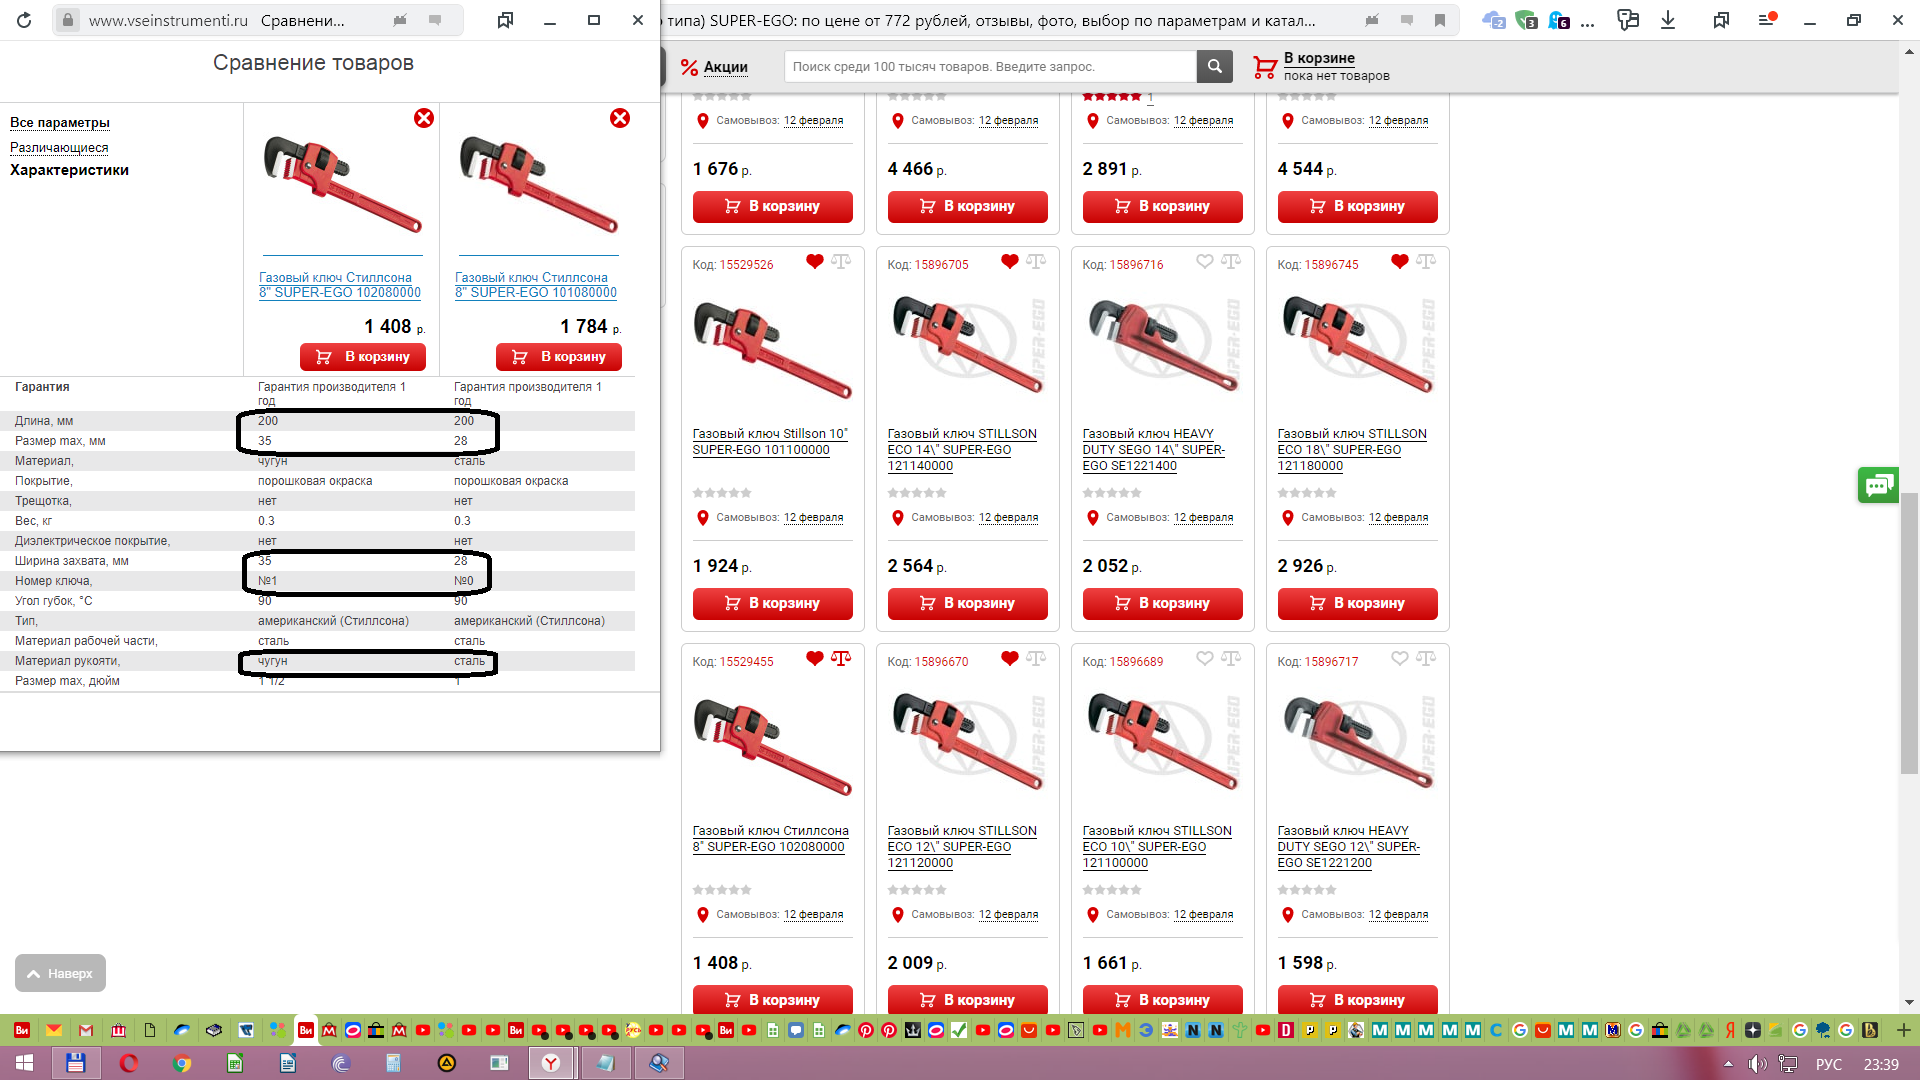The width and height of the screenshot is (1920, 1080).
Task: Switch input language РУС in tray
Action: pyautogui.click(x=1829, y=1064)
